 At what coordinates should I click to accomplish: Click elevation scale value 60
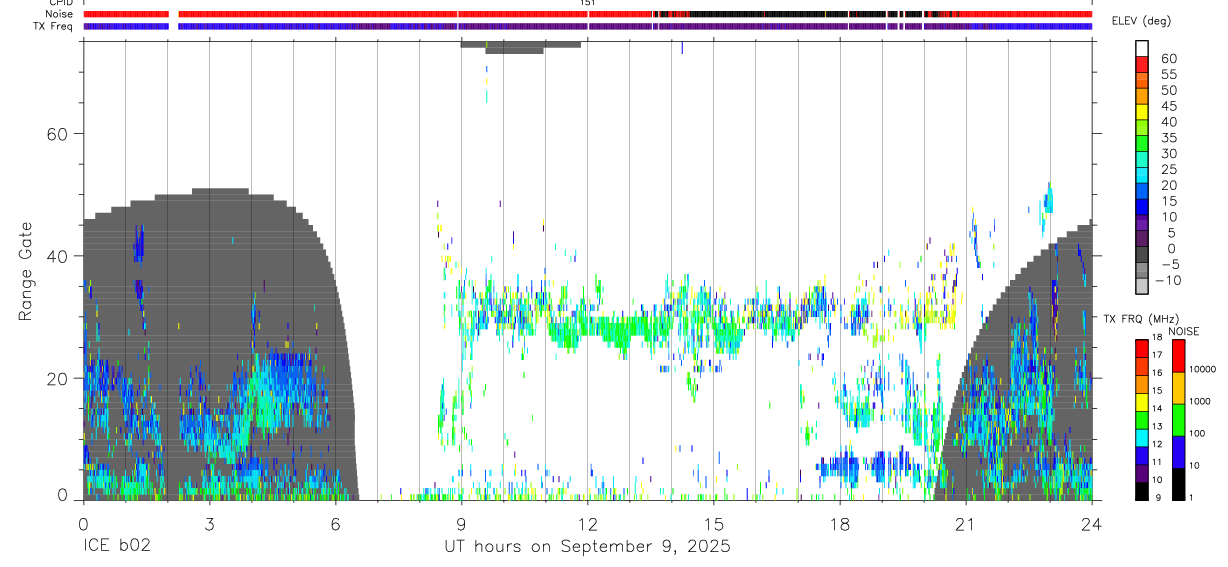[x=1168, y=58]
